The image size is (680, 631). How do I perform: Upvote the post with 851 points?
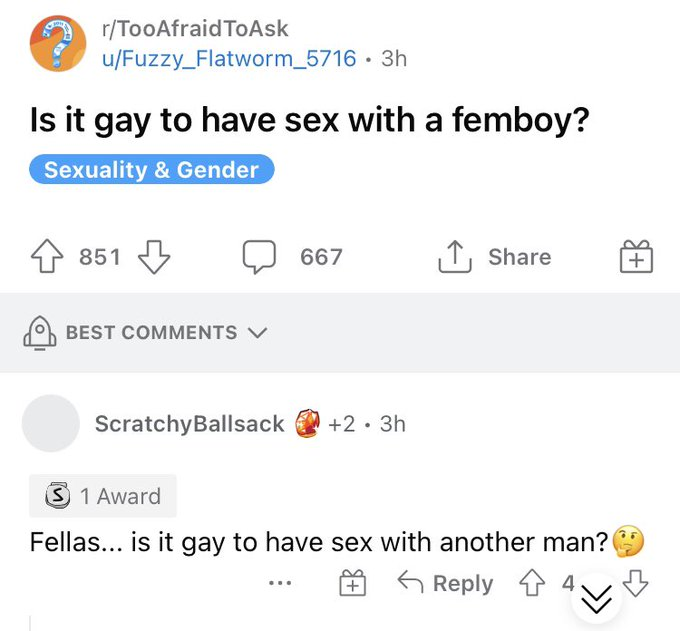point(47,256)
